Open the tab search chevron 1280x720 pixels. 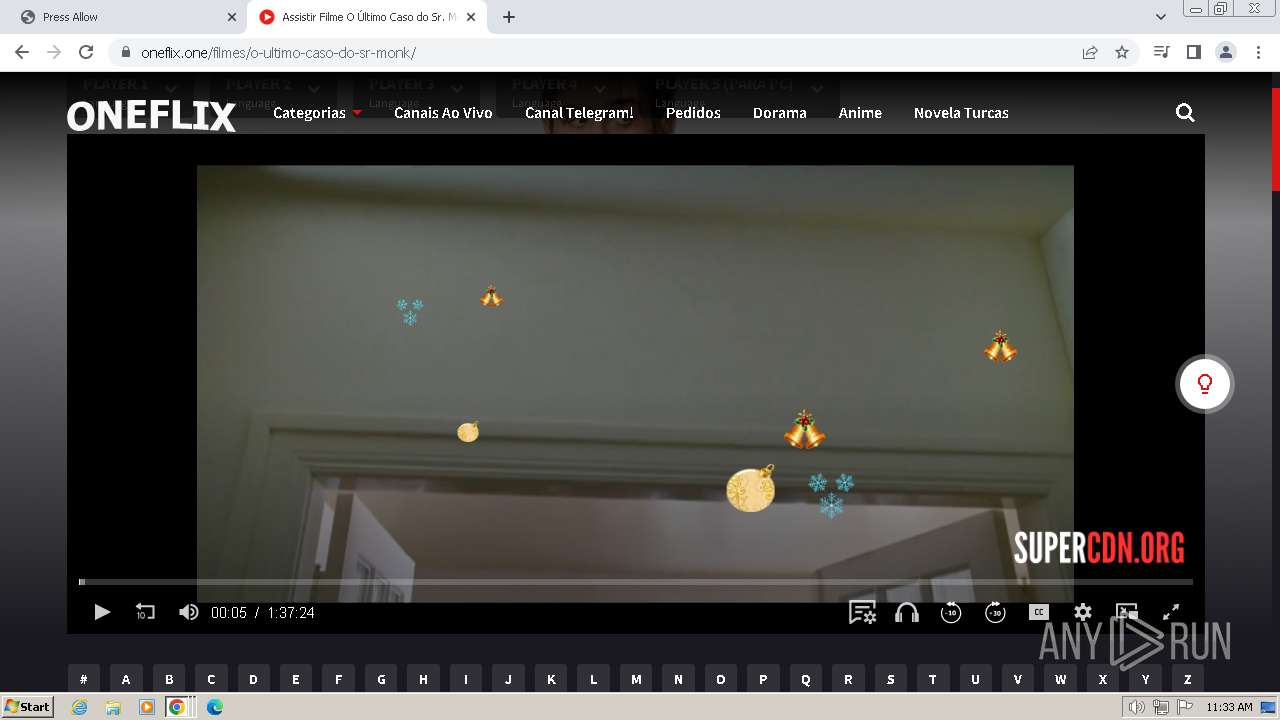click(1161, 17)
